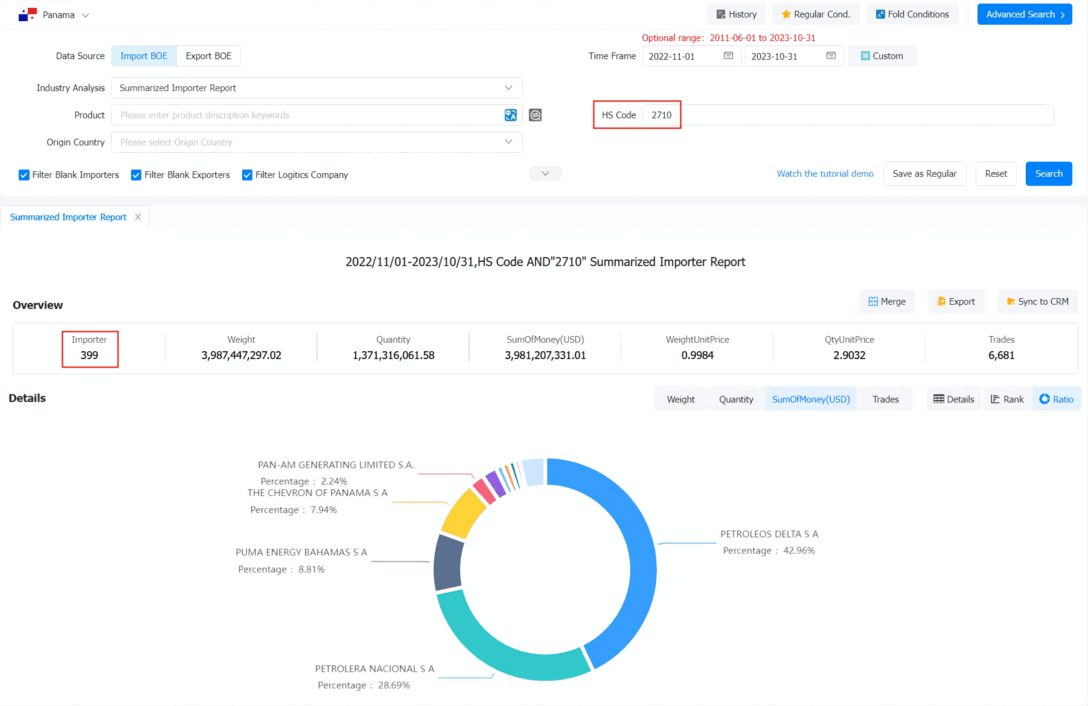This screenshot has width=1088, height=706.
Task: Click the icon right of the product translate icon
Action: 535,115
